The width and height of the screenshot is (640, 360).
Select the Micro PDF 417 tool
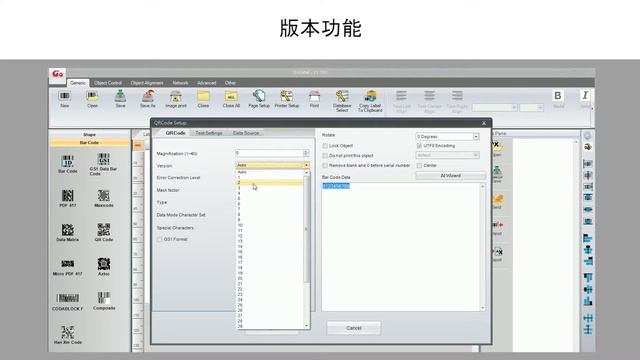click(68, 267)
